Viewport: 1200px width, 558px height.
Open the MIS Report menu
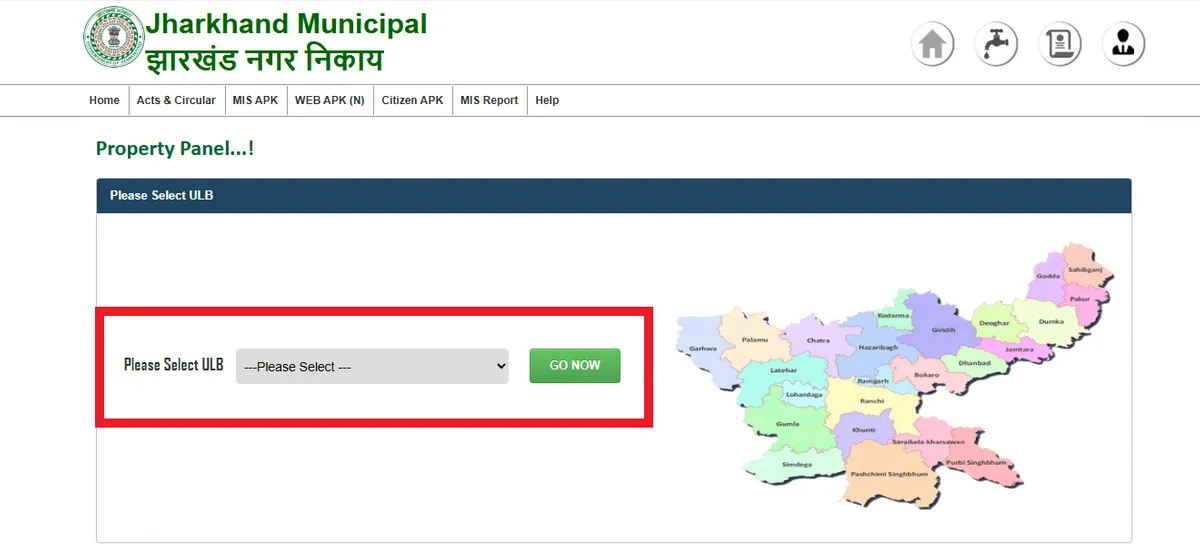pos(489,100)
